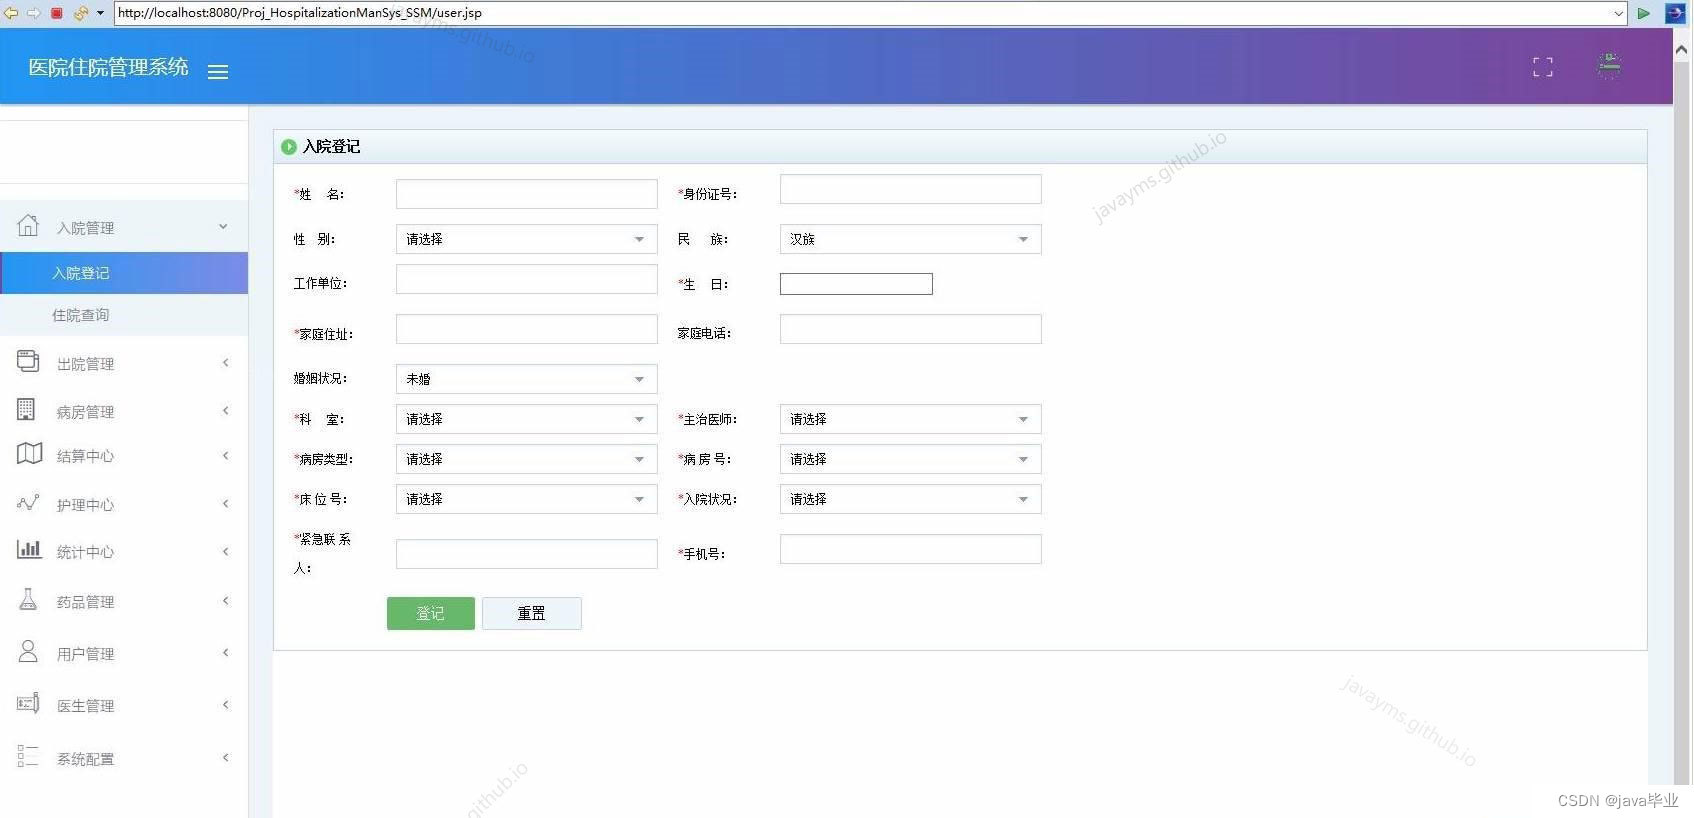Focus the 姓名 input field
Screen dimensions: 1694x818
click(x=526, y=194)
